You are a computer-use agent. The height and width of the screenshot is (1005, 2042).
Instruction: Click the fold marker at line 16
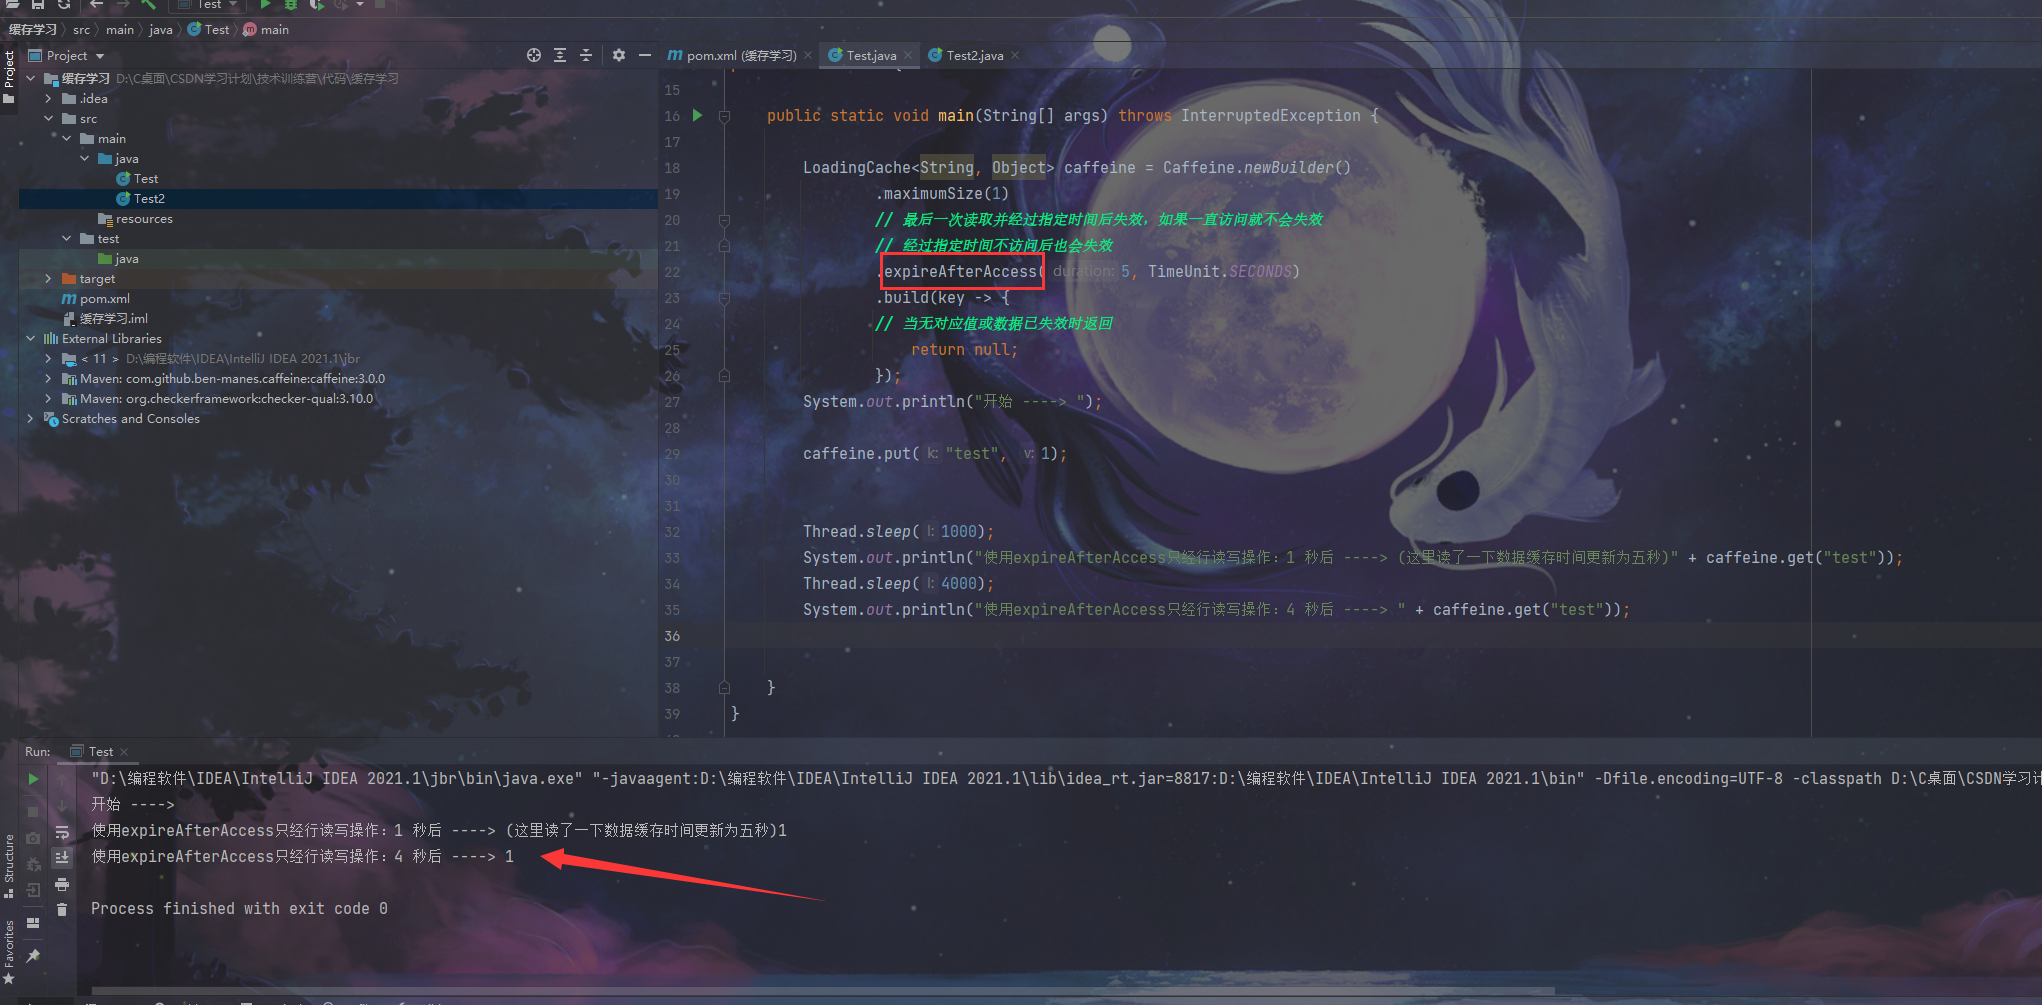coord(724,116)
